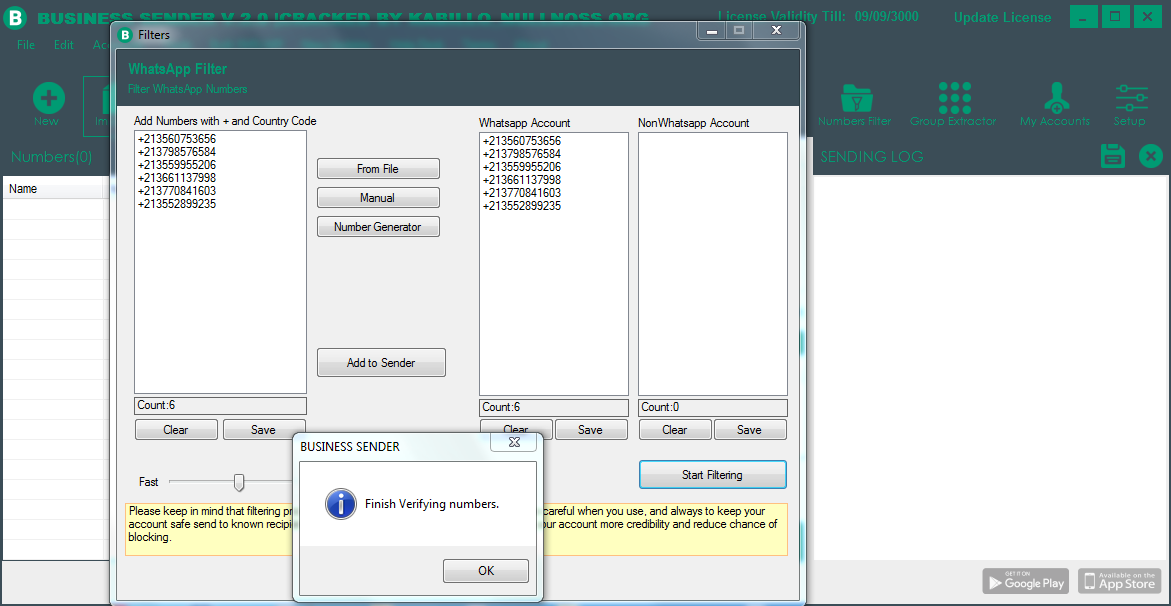The width and height of the screenshot is (1171, 606).
Task: Close the Filters dialog window
Action: click(x=776, y=31)
